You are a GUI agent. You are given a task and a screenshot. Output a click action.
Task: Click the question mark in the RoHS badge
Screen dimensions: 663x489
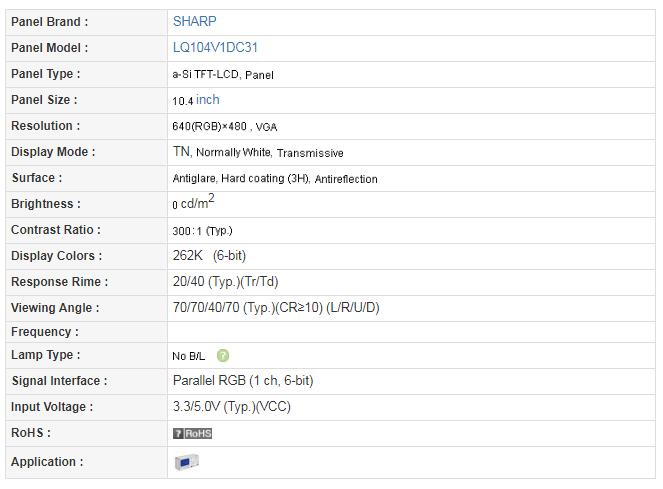click(178, 433)
